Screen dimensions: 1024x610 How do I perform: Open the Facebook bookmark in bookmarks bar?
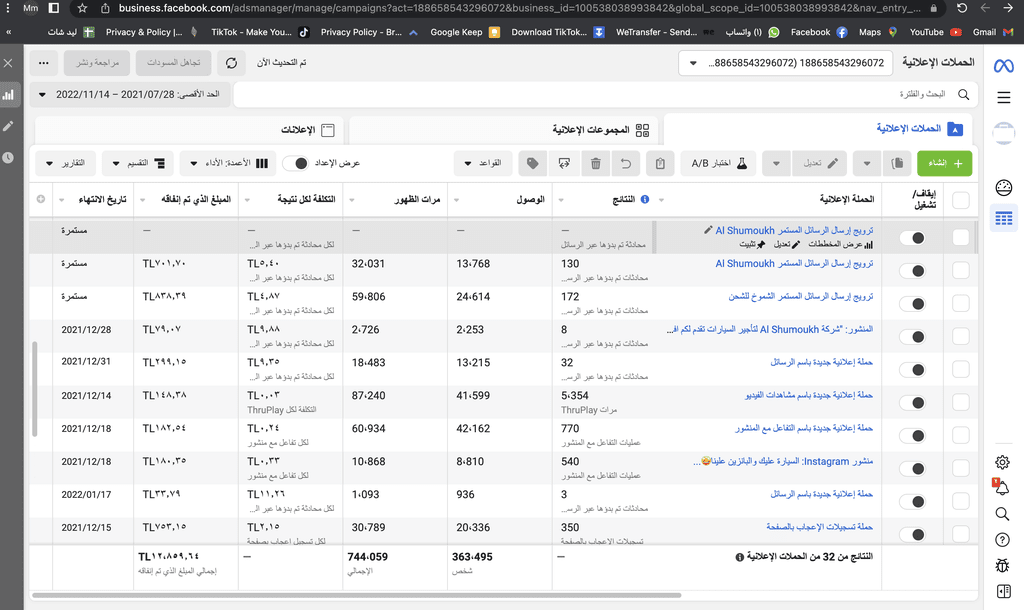click(x=818, y=32)
